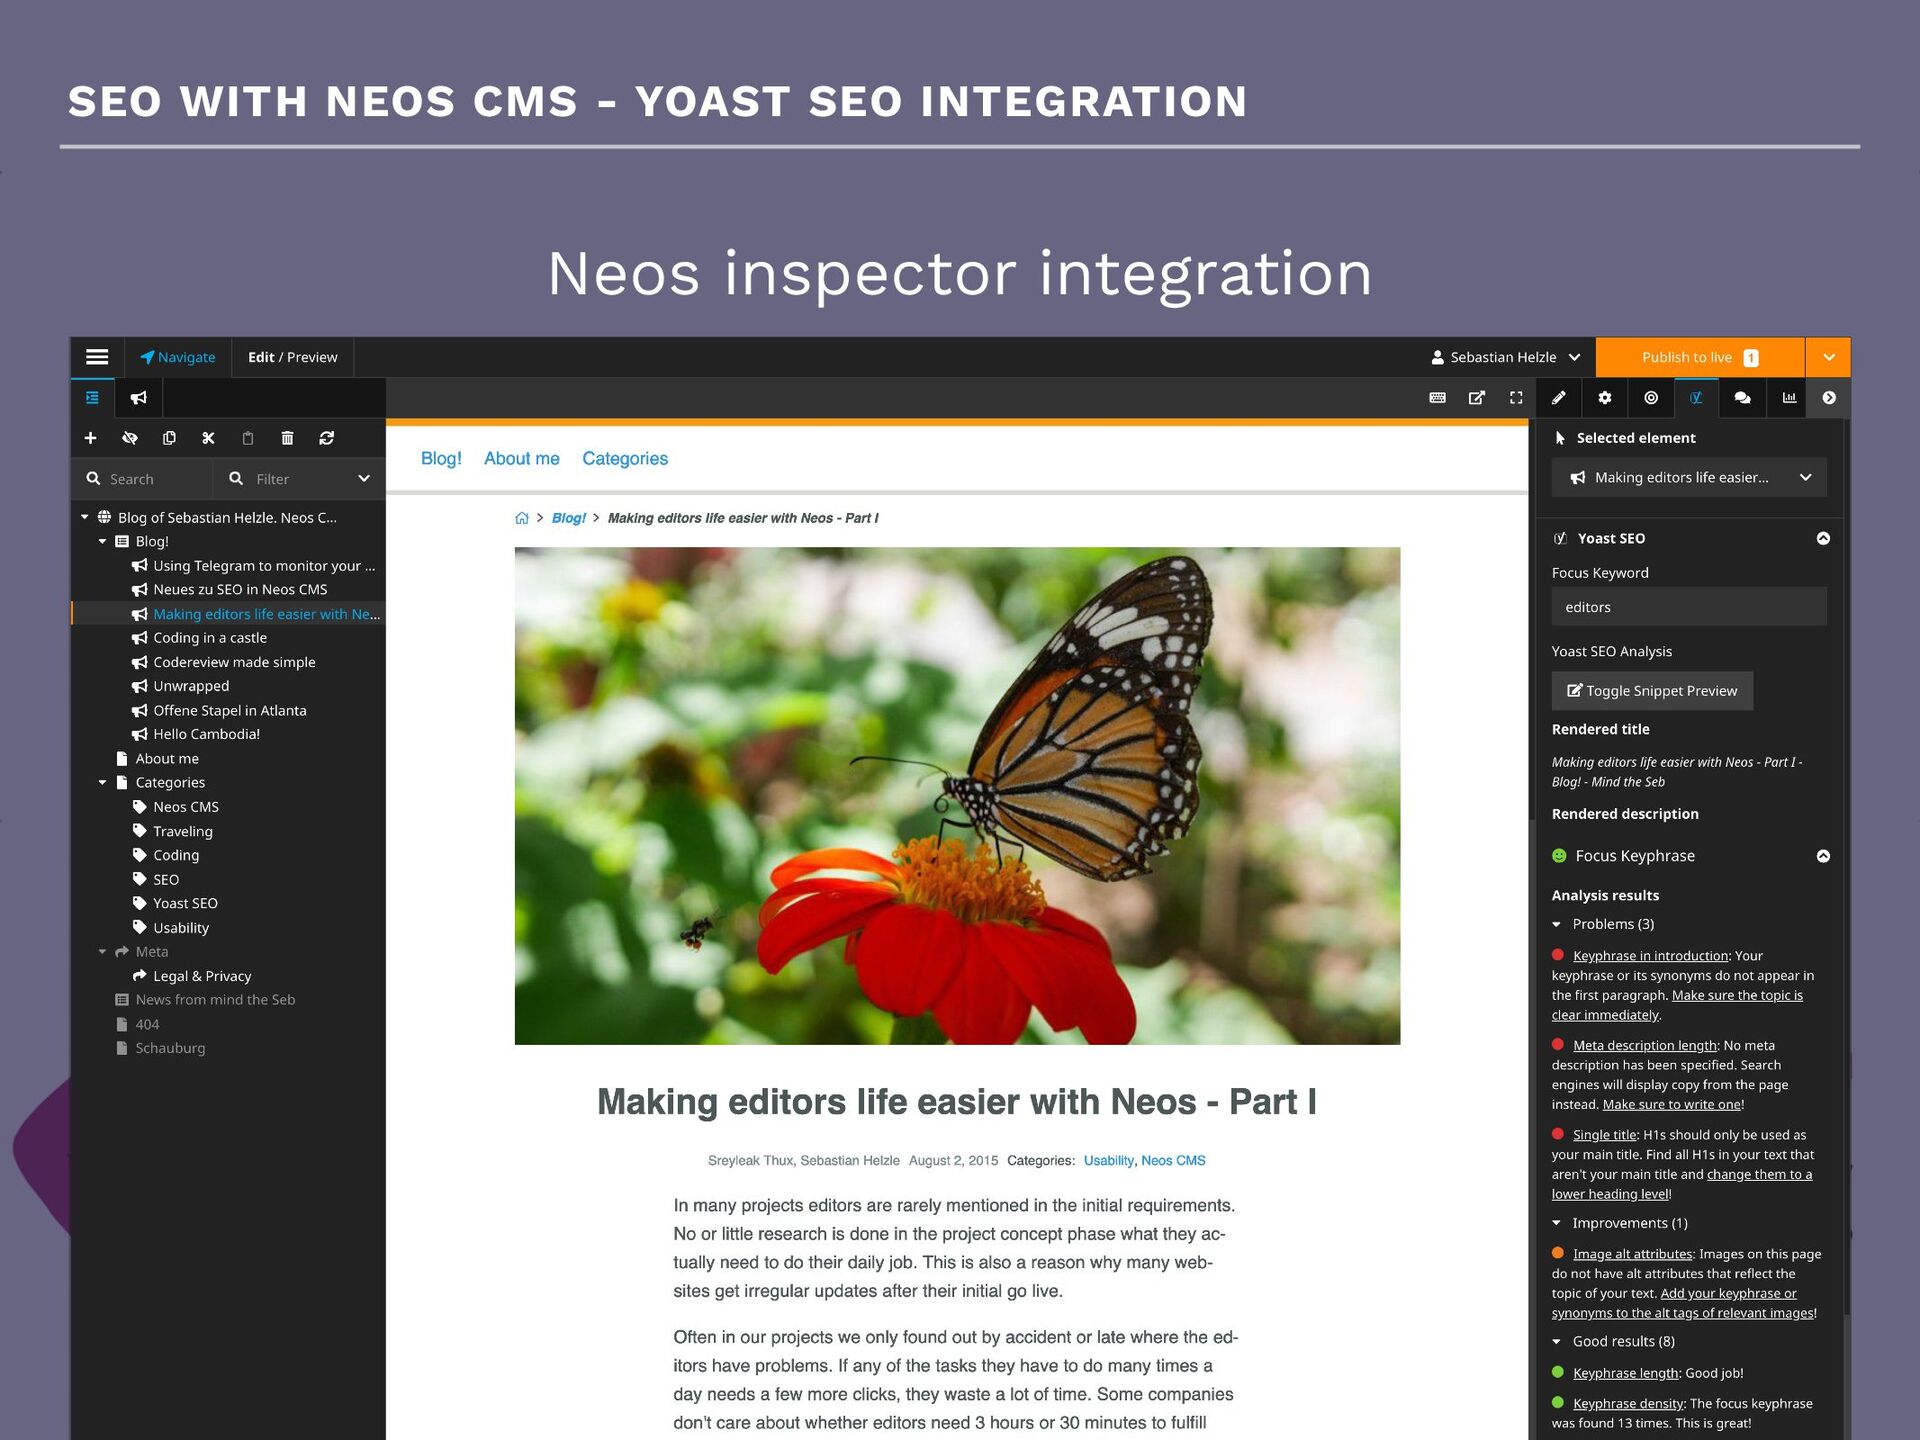Image resolution: width=1920 pixels, height=1440 pixels.
Task: Click 'Meta description length' link
Action: (1644, 1045)
